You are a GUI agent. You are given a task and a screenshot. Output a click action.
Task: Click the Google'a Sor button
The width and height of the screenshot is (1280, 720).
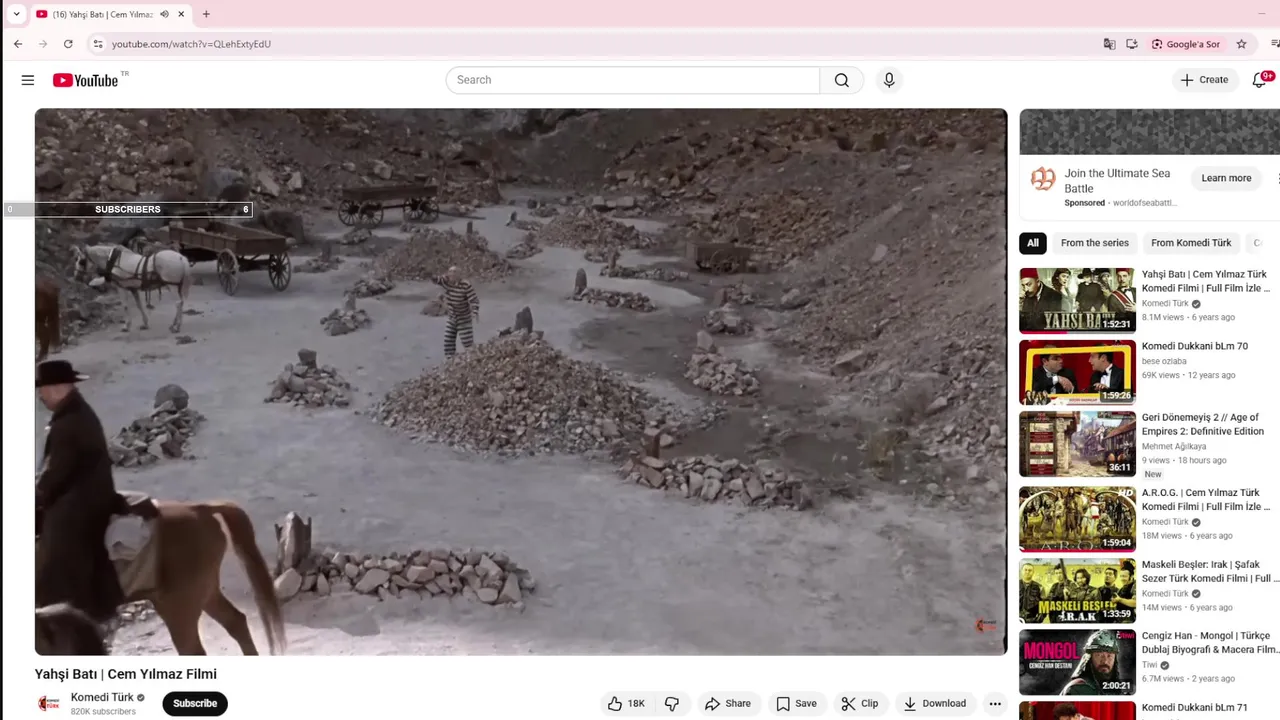[x=1186, y=44]
